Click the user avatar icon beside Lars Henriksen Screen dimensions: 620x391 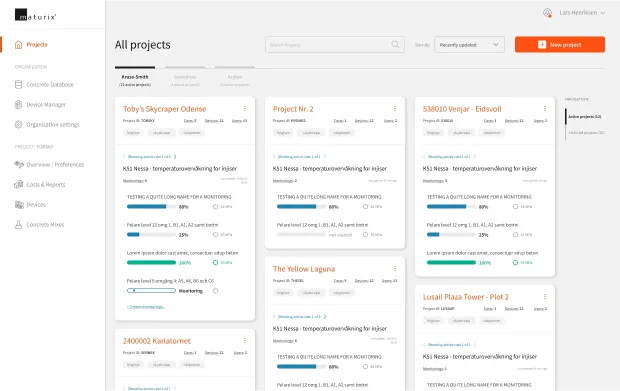point(547,13)
